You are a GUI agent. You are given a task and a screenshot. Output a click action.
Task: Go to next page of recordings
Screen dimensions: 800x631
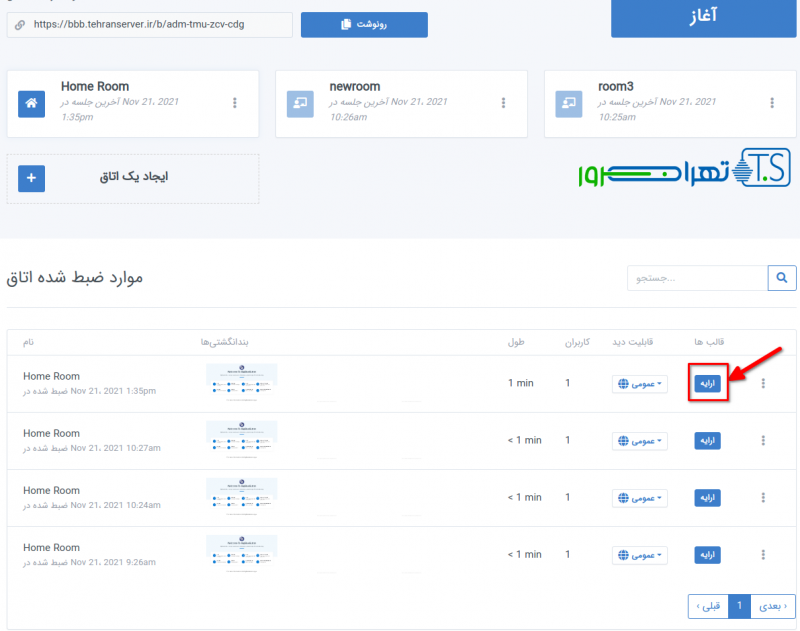click(773, 606)
